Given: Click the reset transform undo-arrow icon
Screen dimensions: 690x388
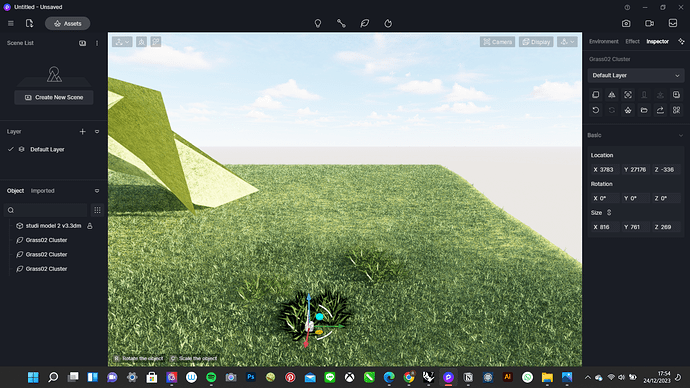Looking at the screenshot, I should (596, 110).
